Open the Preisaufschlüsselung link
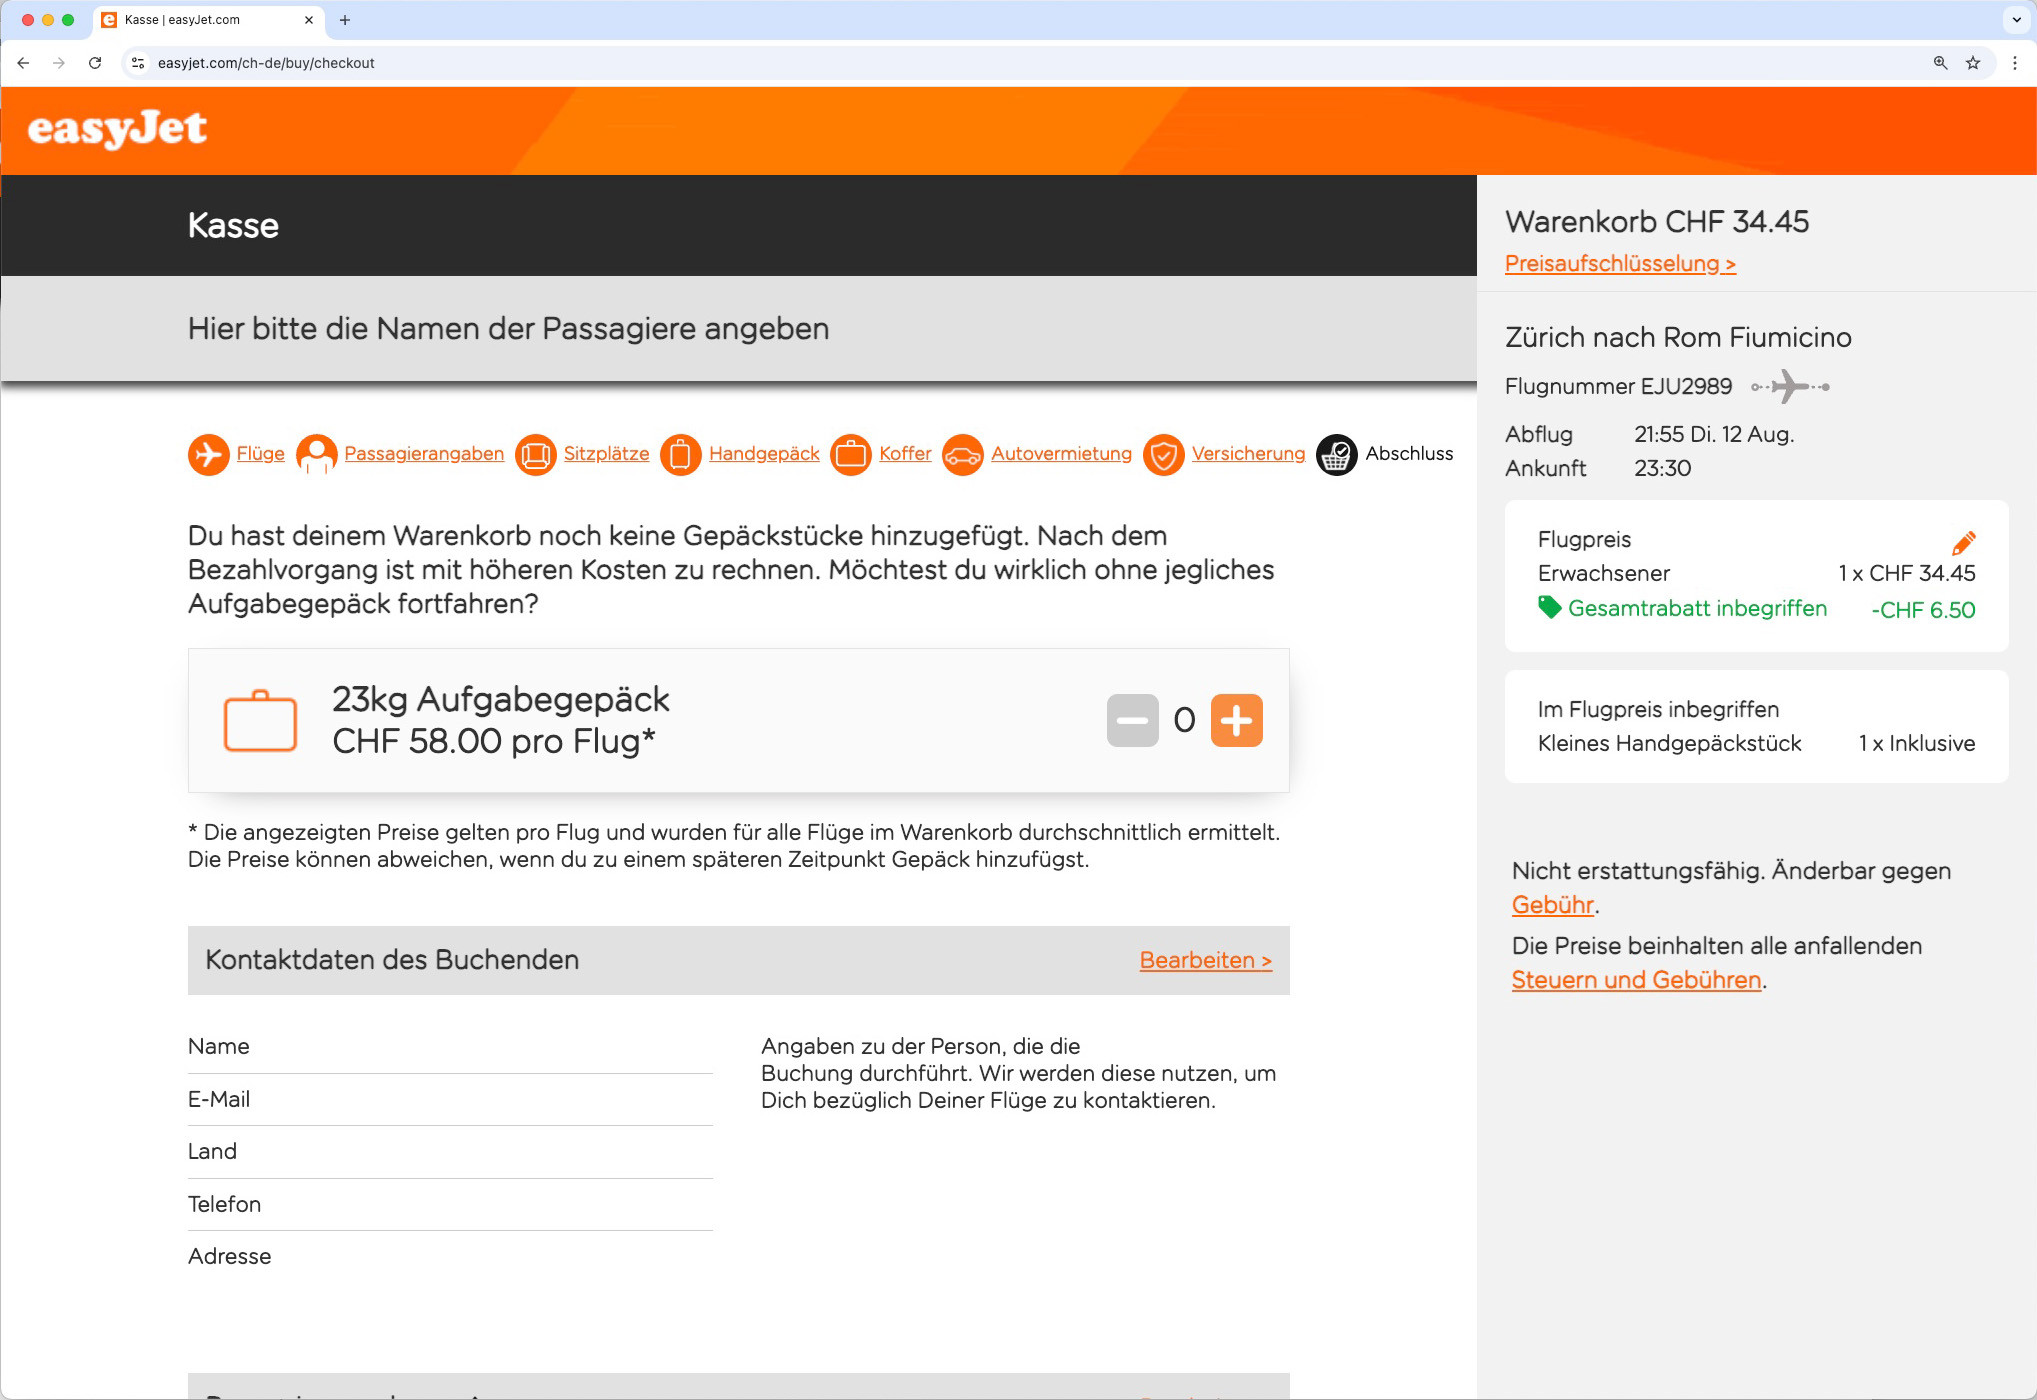The width and height of the screenshot is (2037, 1400). [x=1620, y=264]
